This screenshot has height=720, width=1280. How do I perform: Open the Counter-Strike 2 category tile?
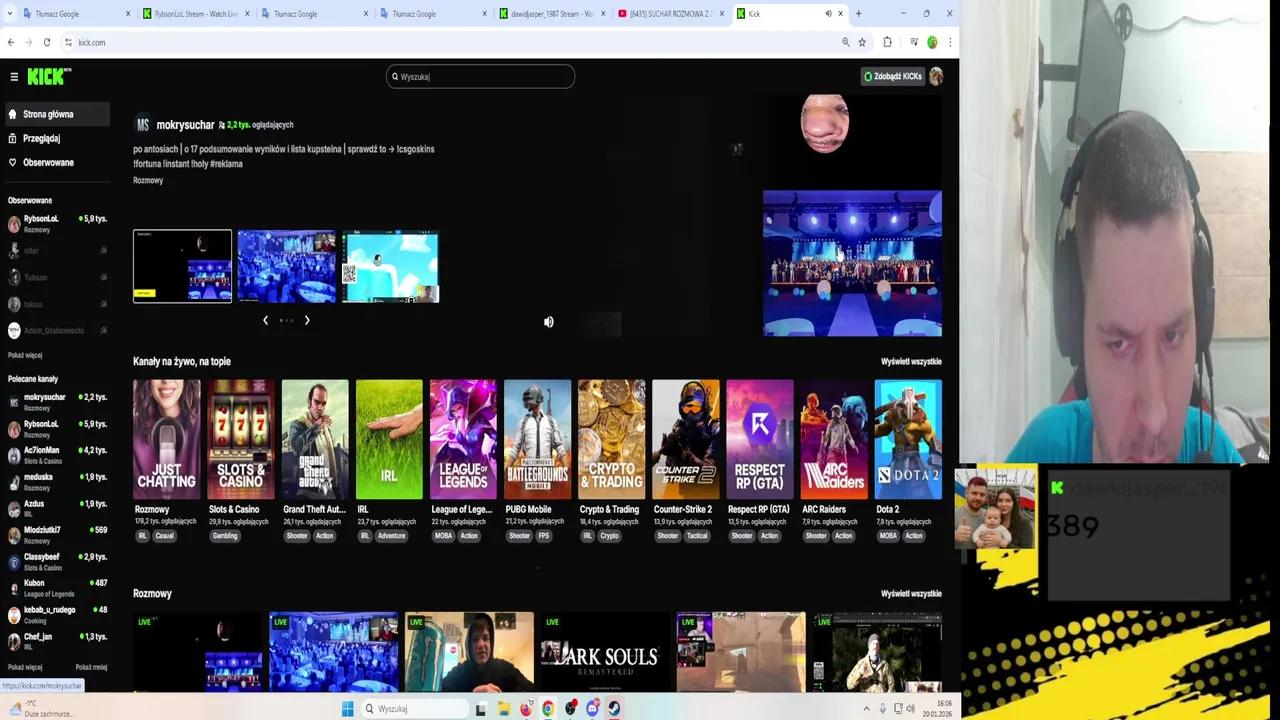pos(685,438)
